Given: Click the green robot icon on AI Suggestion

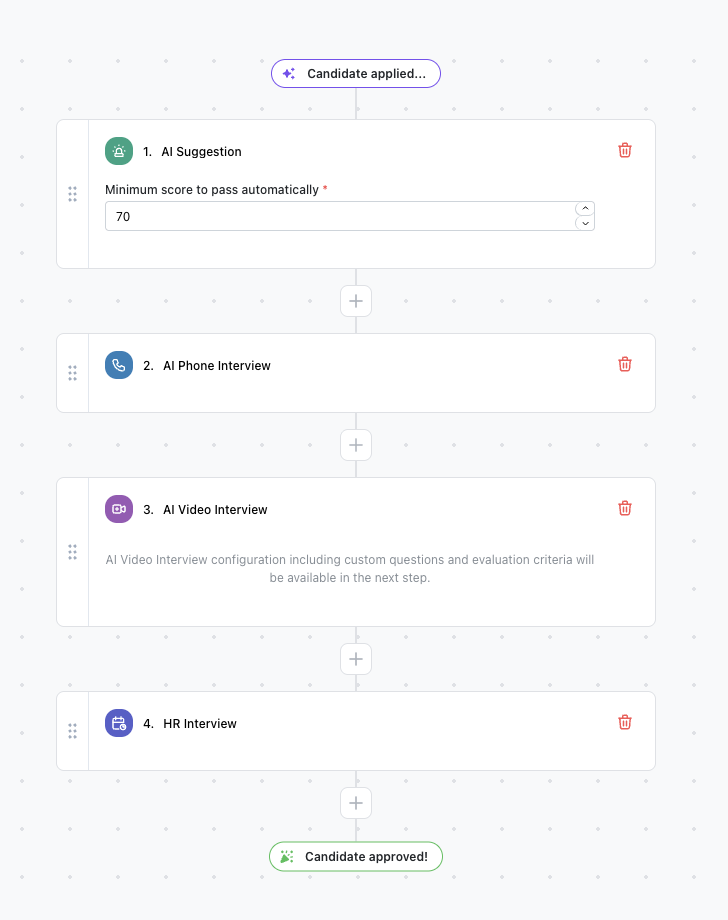Looking at the screenshot, I should 119,151.
